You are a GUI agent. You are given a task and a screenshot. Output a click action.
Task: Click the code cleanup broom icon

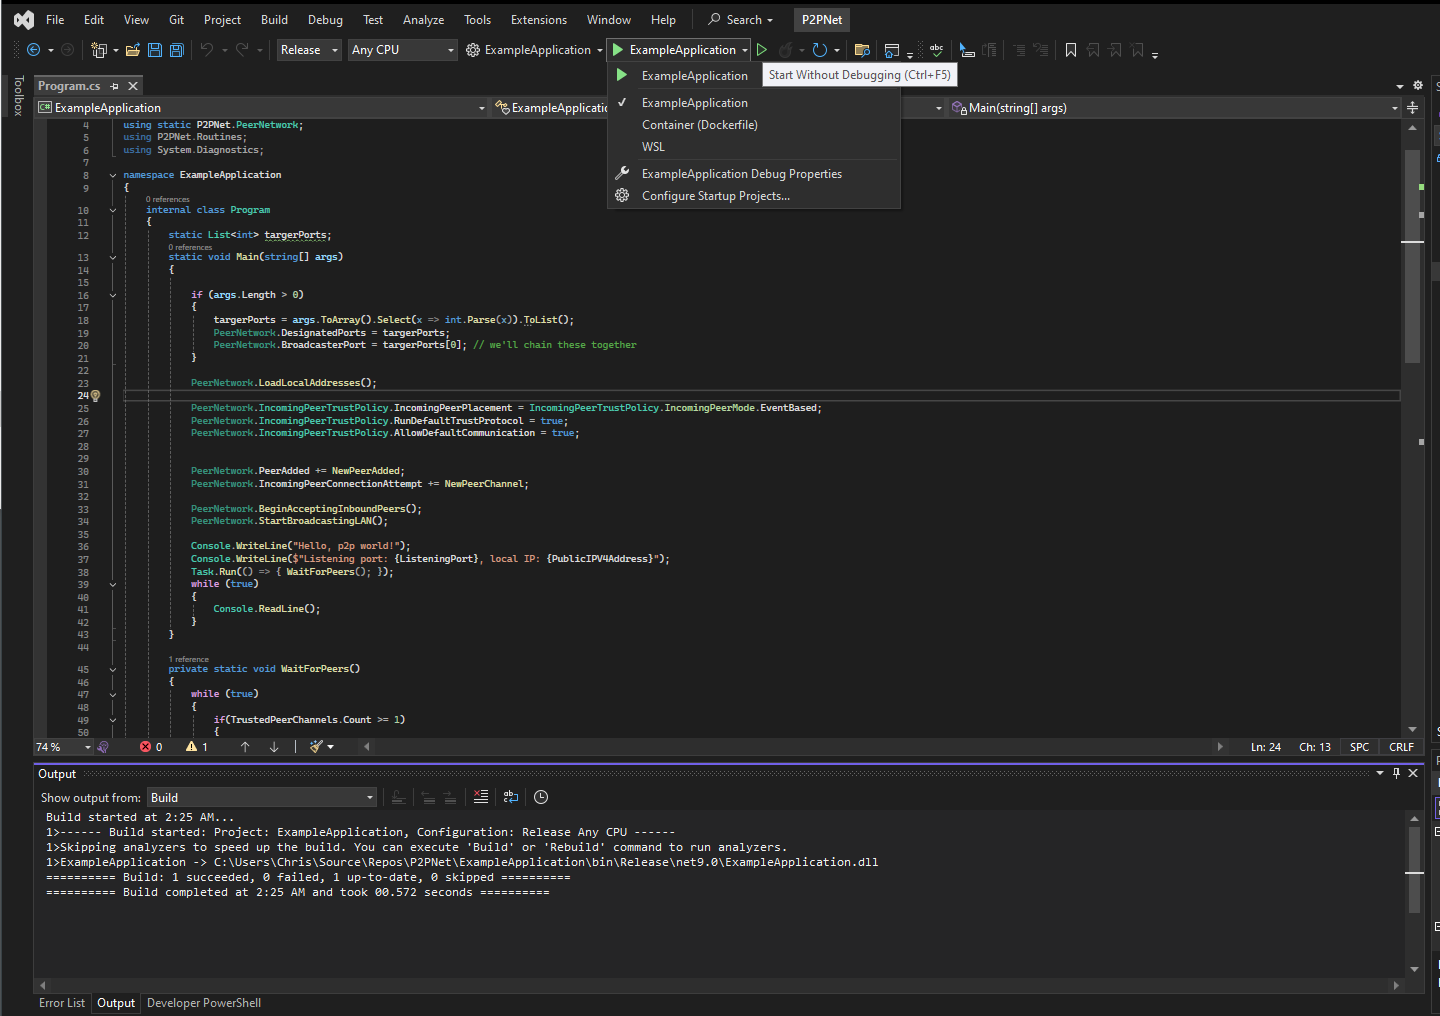[316, 747]
